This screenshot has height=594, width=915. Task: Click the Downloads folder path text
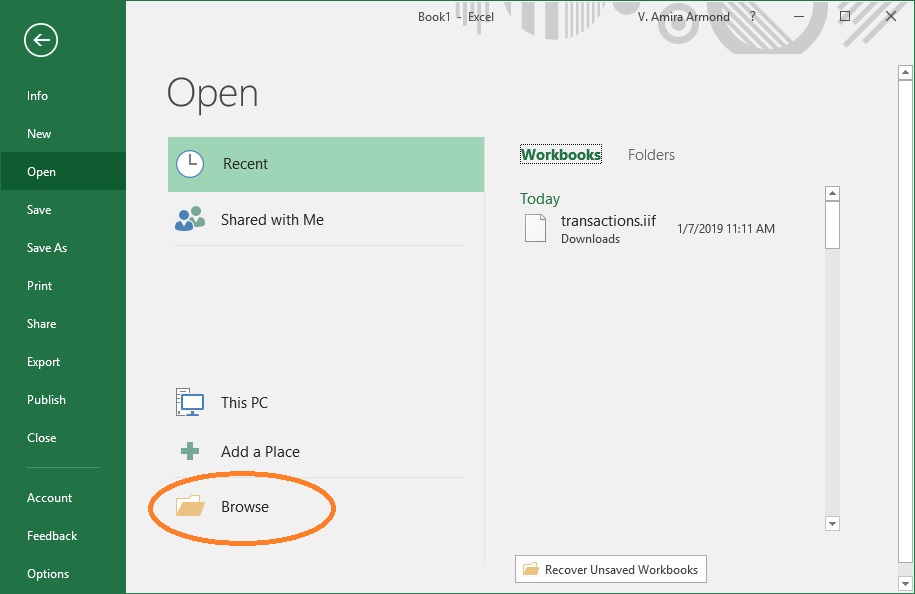[590, 239]
